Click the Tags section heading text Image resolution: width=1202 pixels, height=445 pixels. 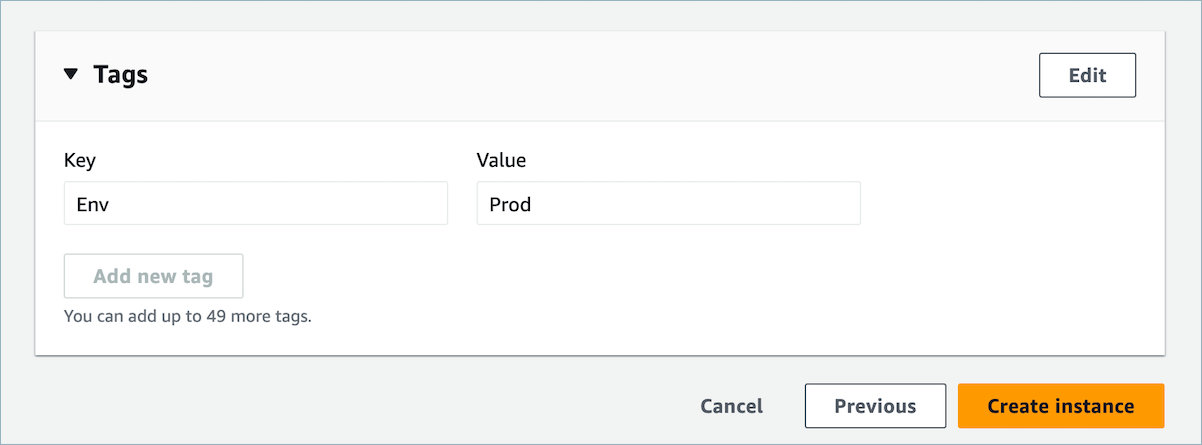click(x=121, y=75)
